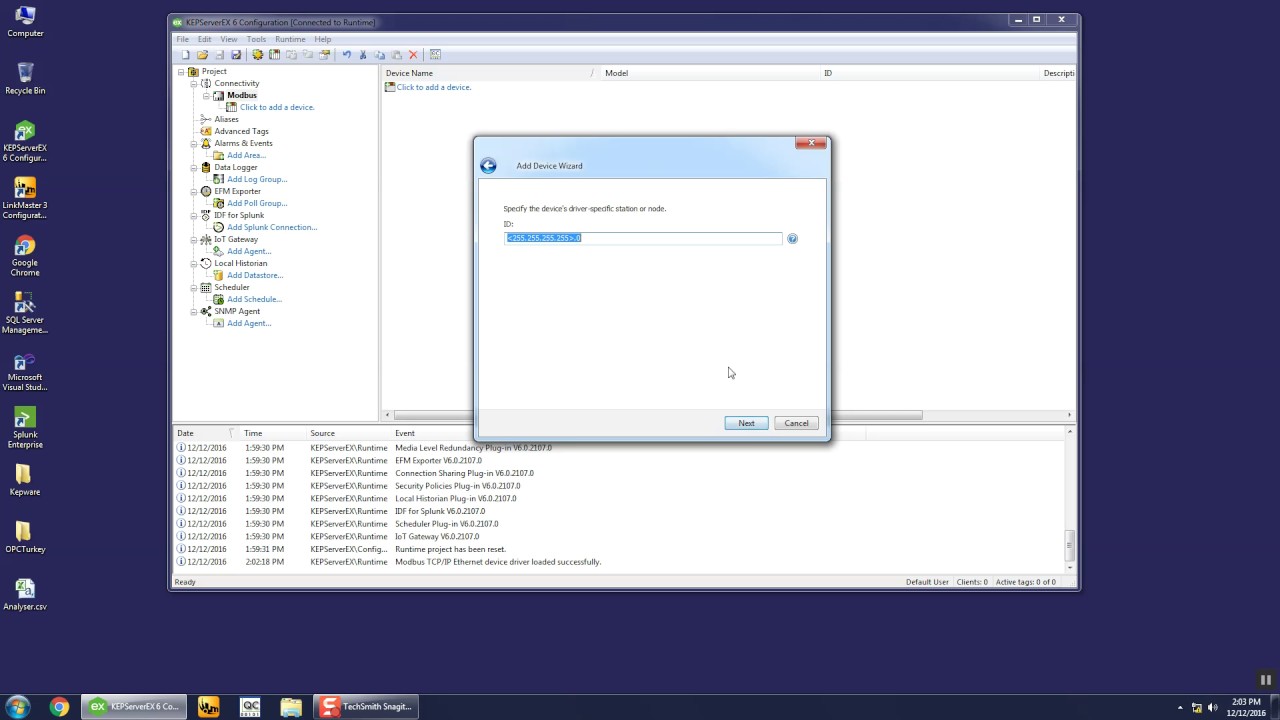Click 'Add Splunk Connection...' link

point(272,228)
